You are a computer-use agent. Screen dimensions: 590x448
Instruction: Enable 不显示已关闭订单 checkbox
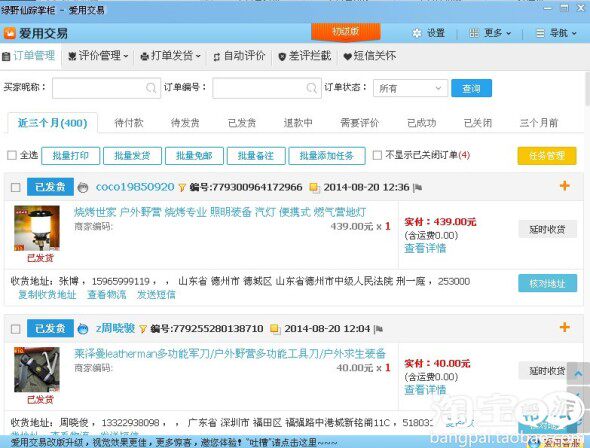pos(377,155)
